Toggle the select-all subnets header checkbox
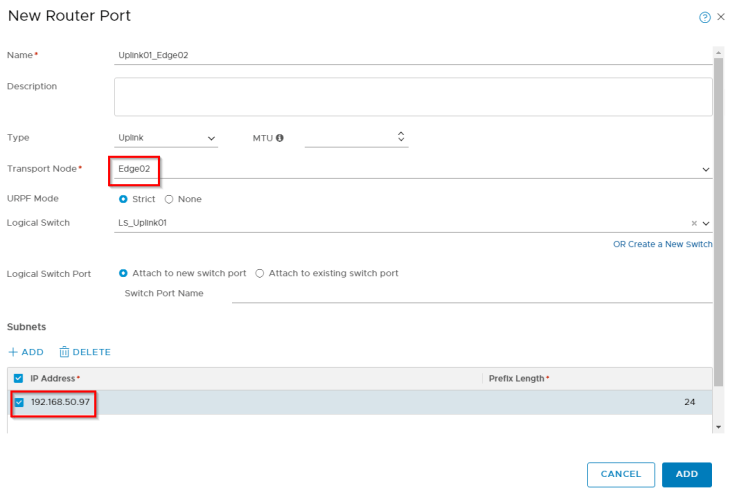 coord(19,379)
